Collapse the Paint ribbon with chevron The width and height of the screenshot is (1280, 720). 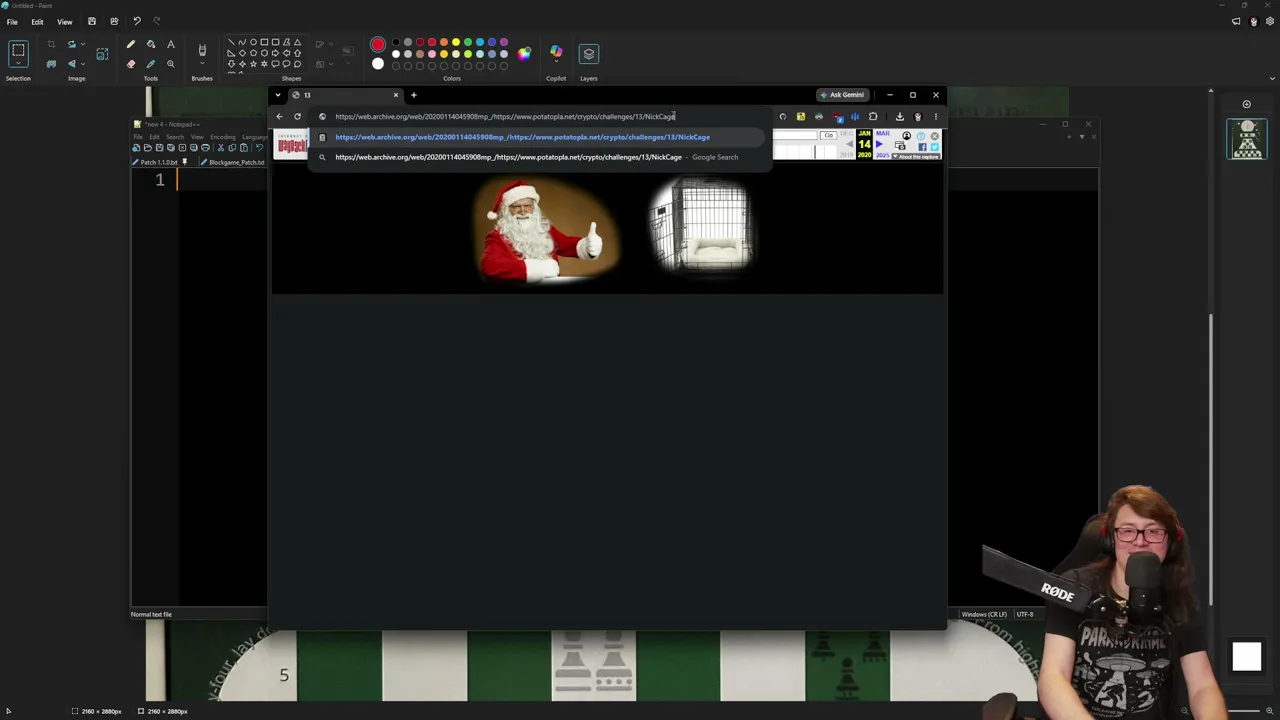[1272, 78]
